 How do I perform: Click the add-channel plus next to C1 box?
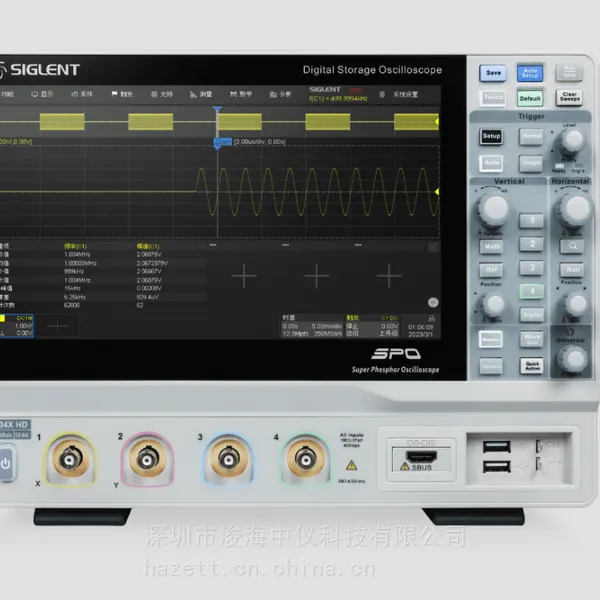(57, 326)
